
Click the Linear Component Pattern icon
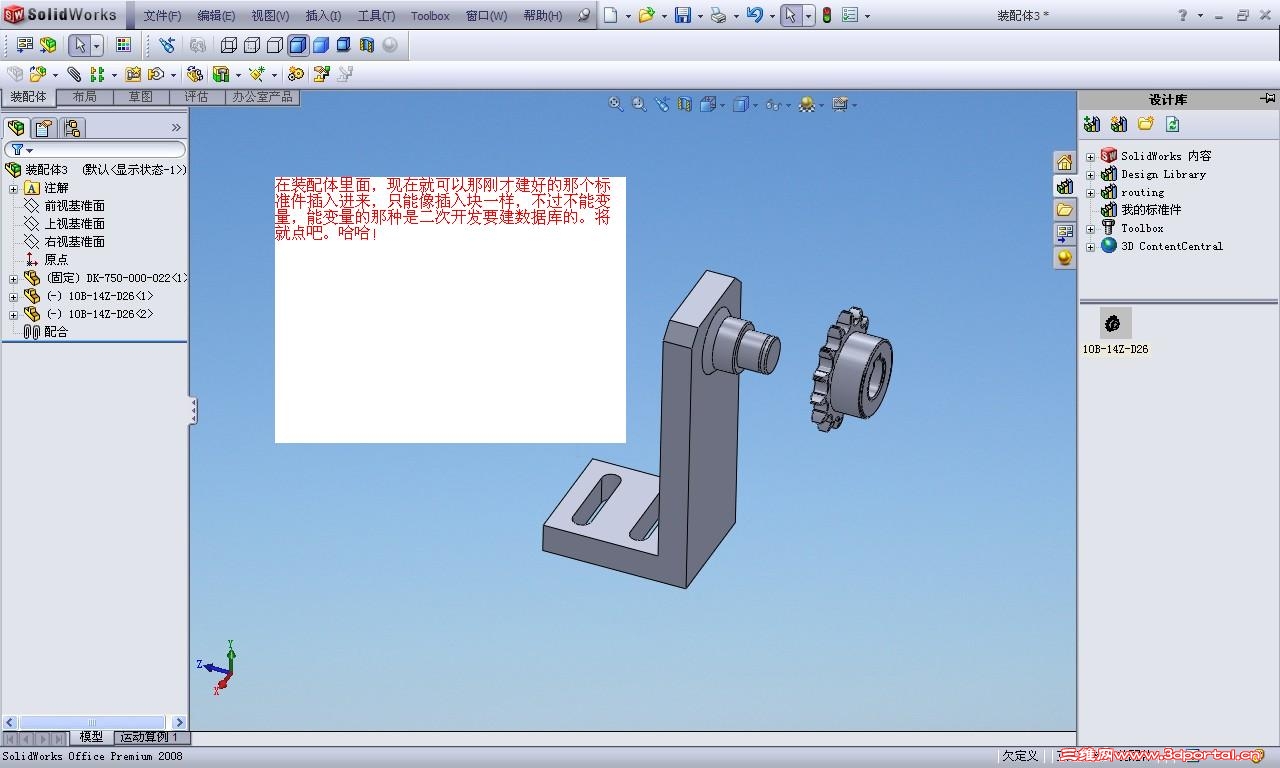pyautogui.click(x=98, y=74)
